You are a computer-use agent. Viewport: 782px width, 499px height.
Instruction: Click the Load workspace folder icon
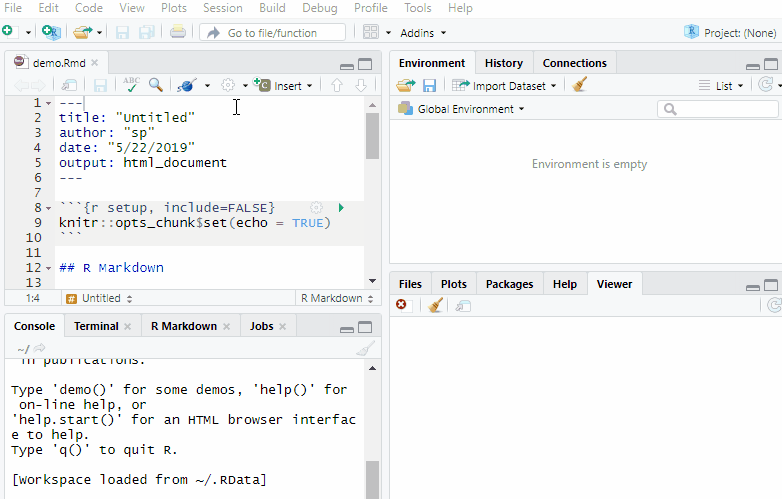406,85
